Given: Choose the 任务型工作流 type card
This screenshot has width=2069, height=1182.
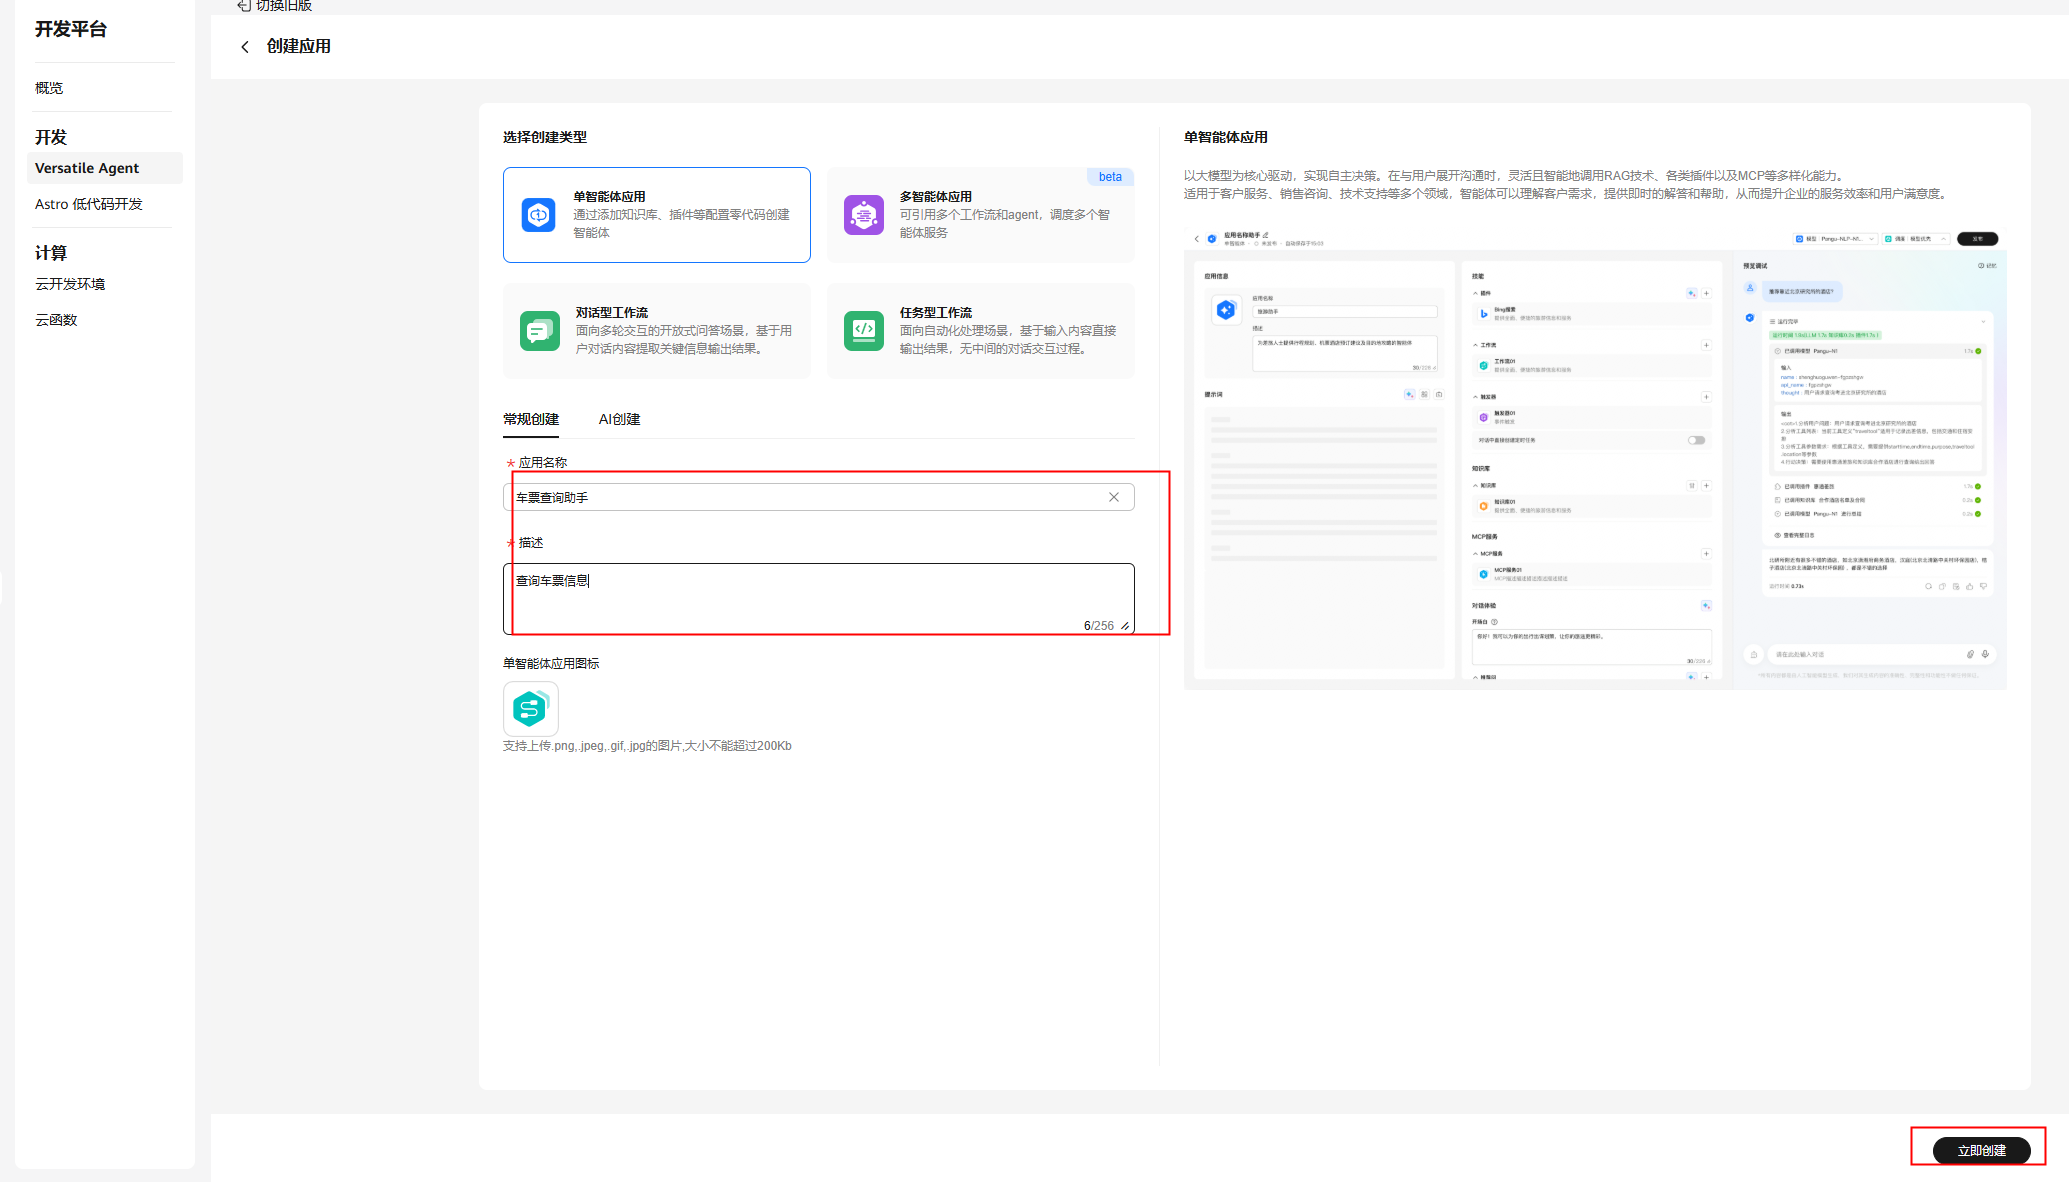Looking at the screenshot, I should point(980,331).
